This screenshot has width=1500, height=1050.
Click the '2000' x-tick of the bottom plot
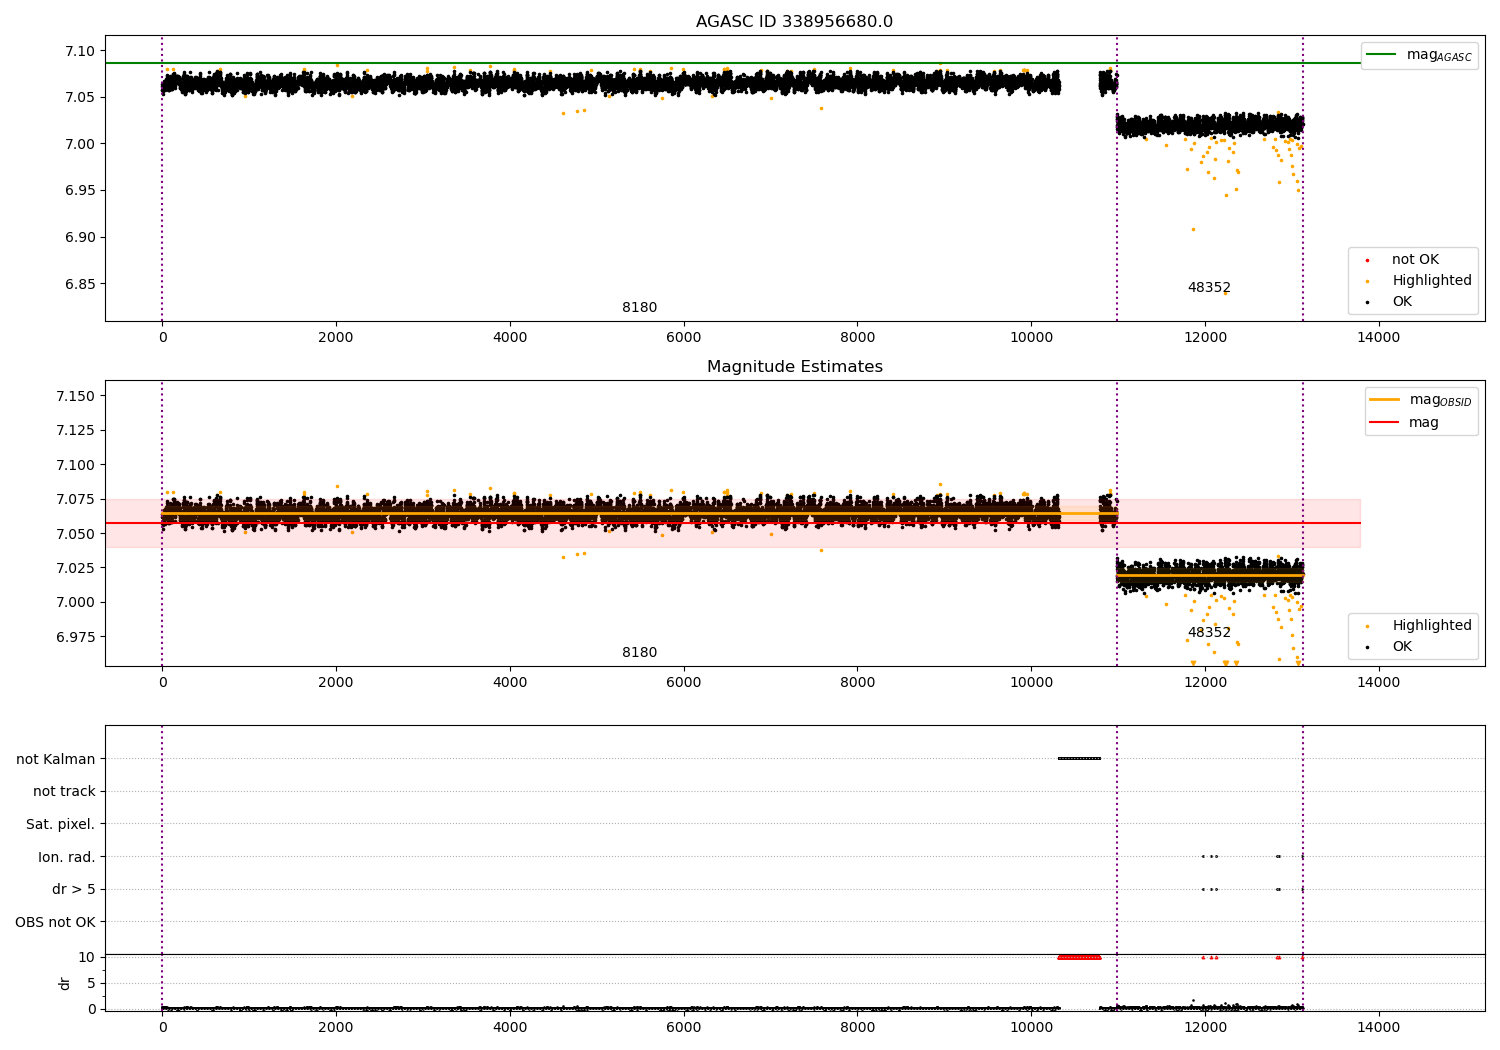(x=335, y=1028)
